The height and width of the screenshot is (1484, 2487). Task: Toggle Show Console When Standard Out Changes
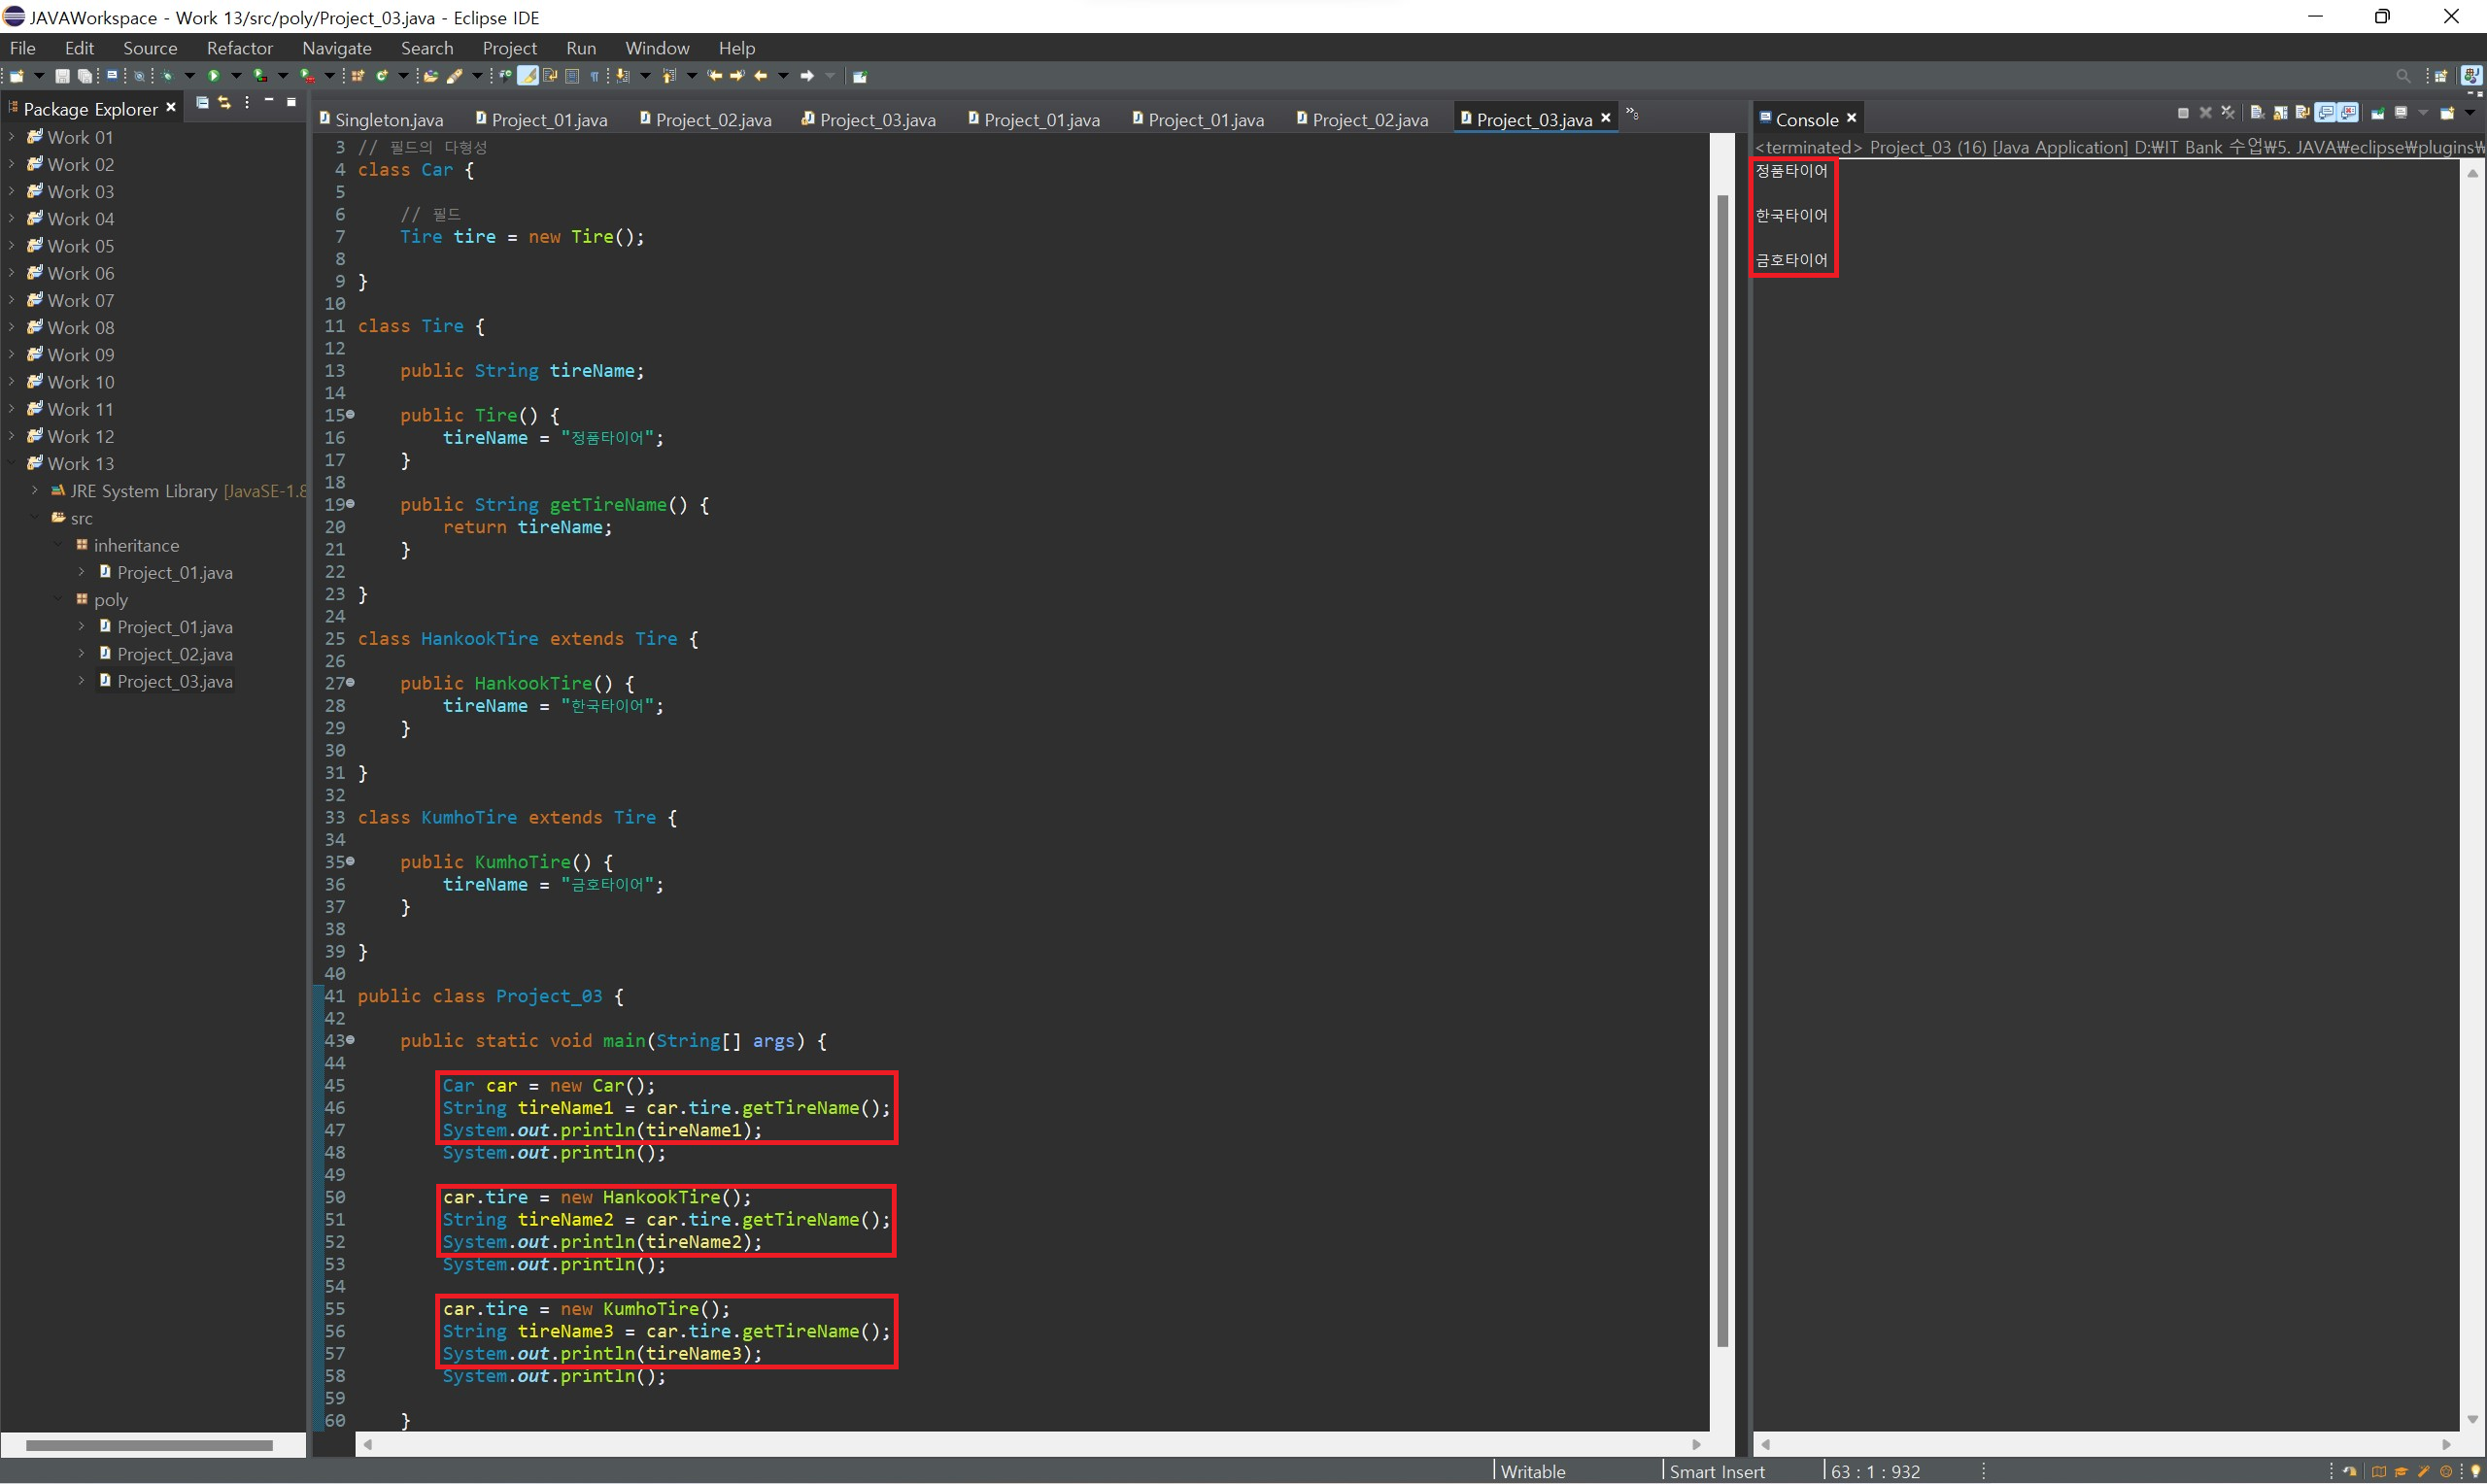pos(2326,113)
